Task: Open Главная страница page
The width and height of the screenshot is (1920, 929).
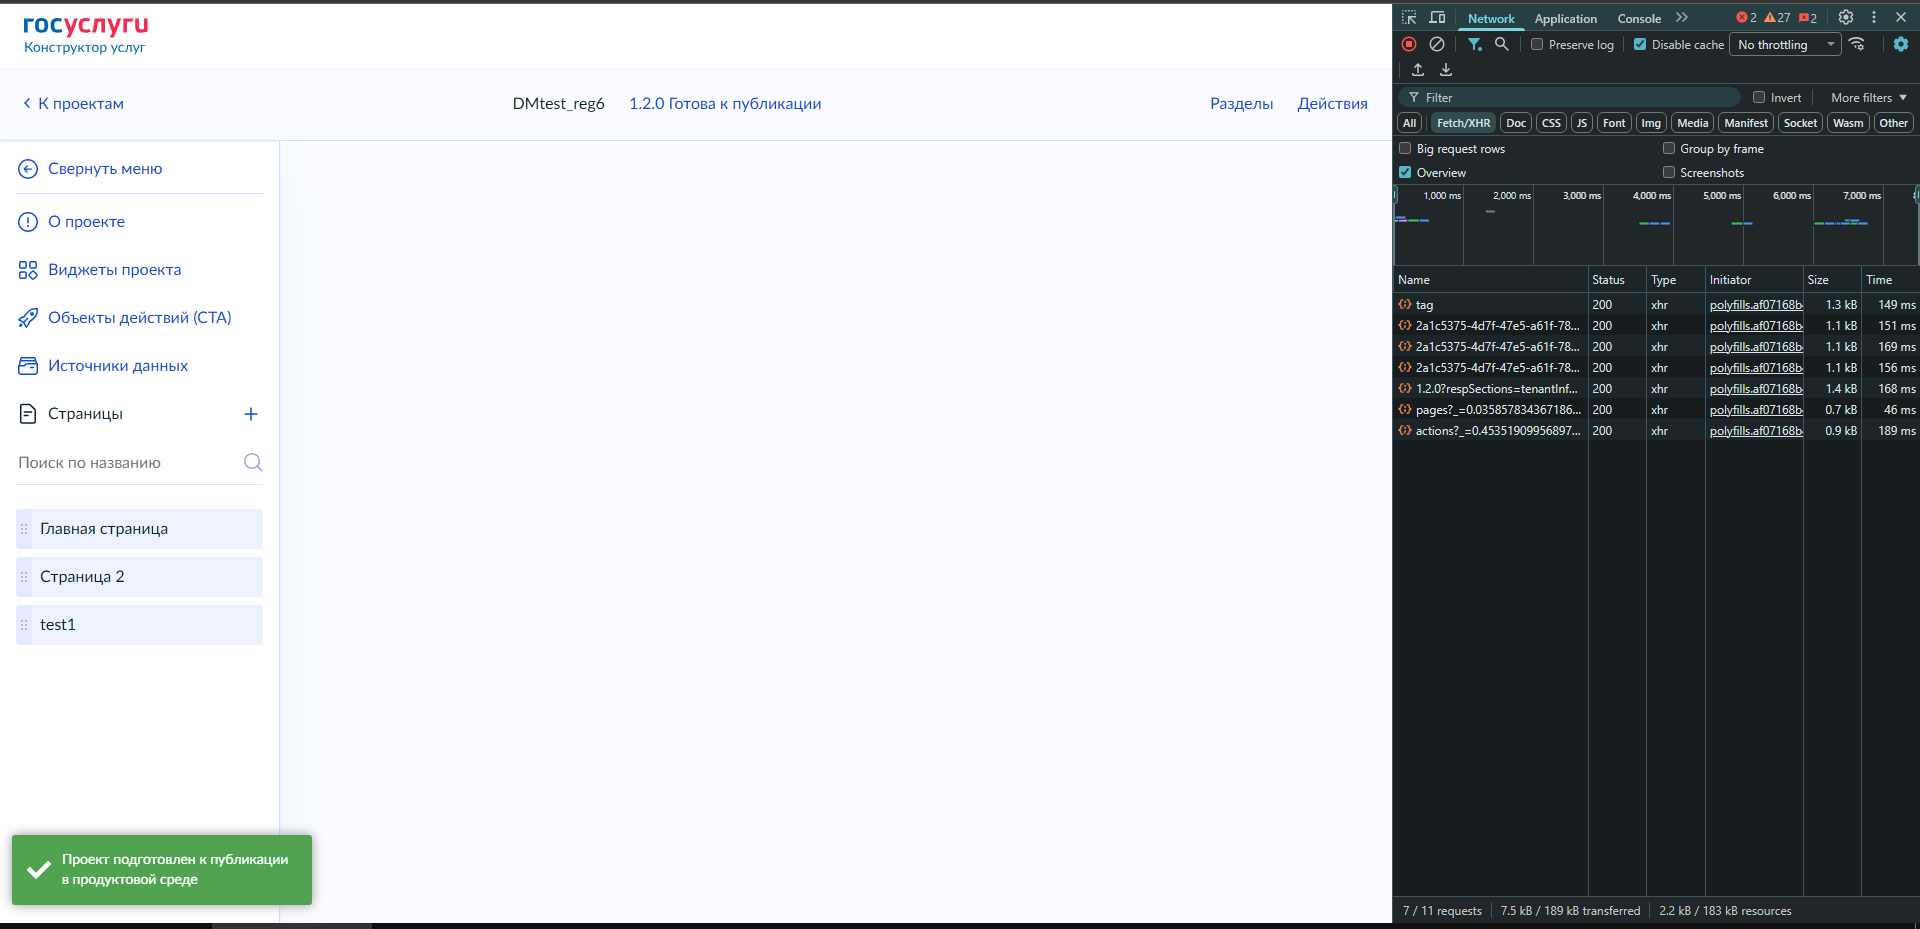Action: click(140, 529)
